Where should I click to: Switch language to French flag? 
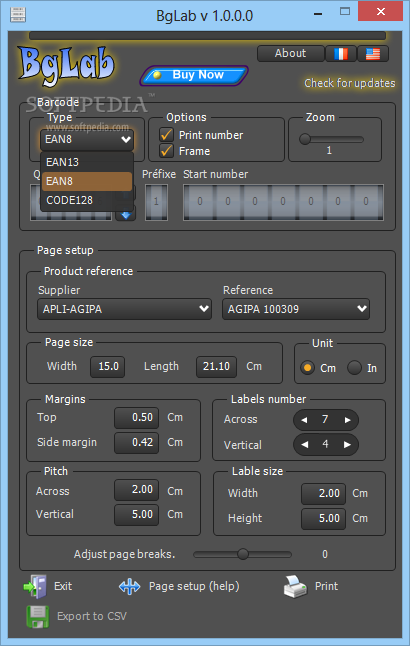click(x=341, y=54)
